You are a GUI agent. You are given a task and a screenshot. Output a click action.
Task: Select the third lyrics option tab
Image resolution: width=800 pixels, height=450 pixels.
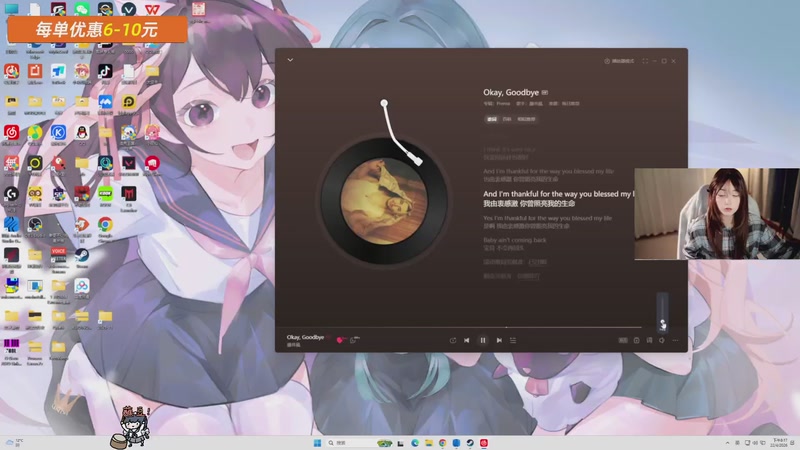pos(527,119)
